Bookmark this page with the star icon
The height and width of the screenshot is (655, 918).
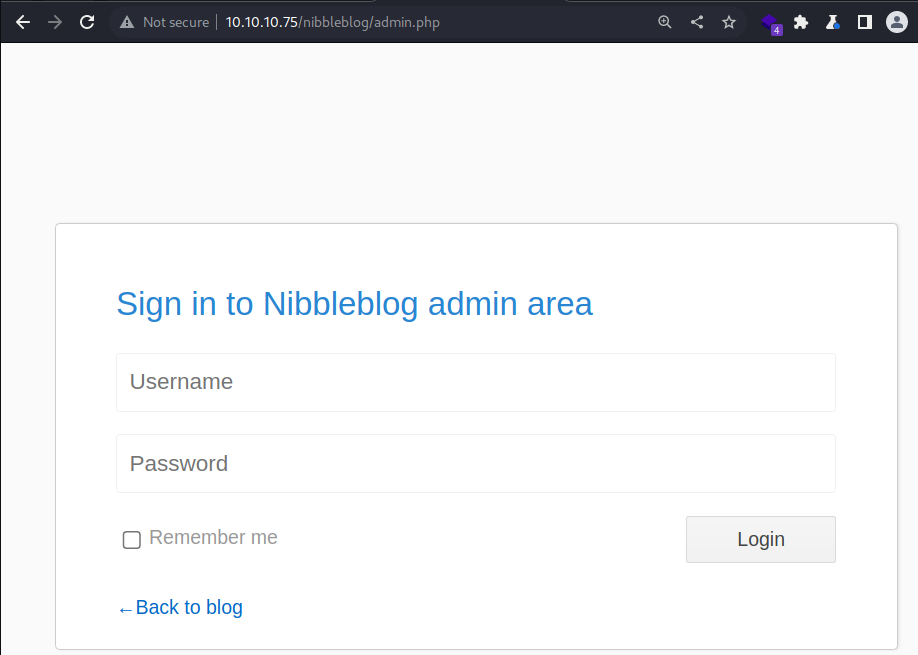pyautogui.click(x=728, y=22)
